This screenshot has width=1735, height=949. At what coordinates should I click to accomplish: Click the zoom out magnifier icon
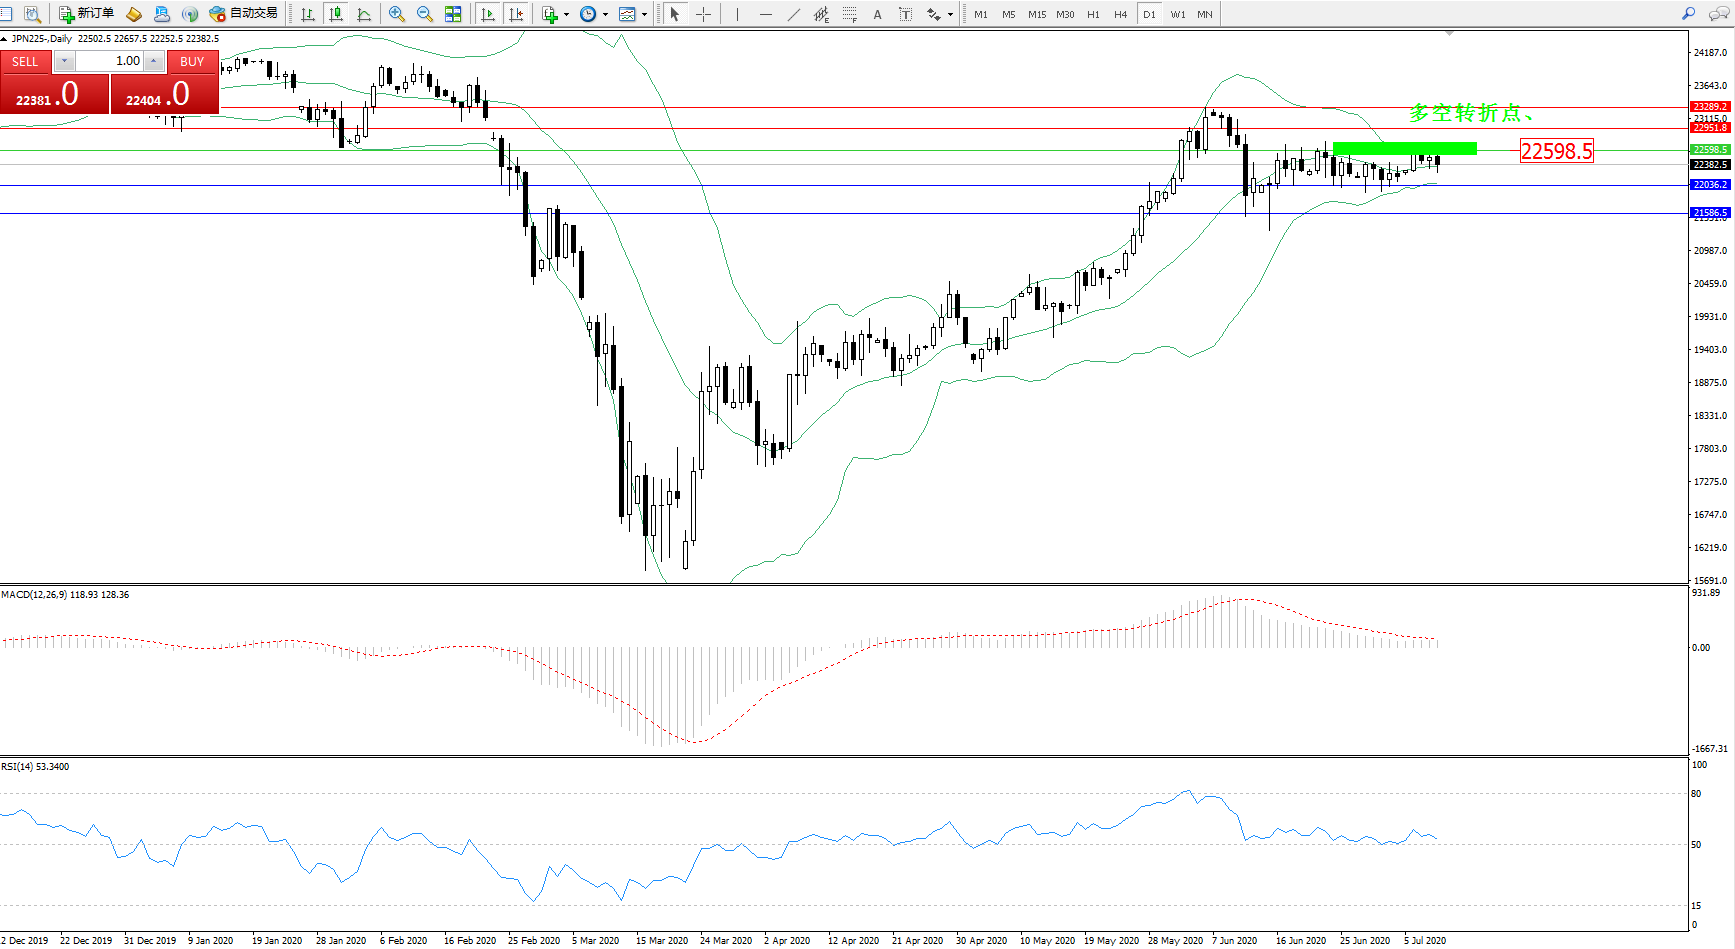(425, 14)
